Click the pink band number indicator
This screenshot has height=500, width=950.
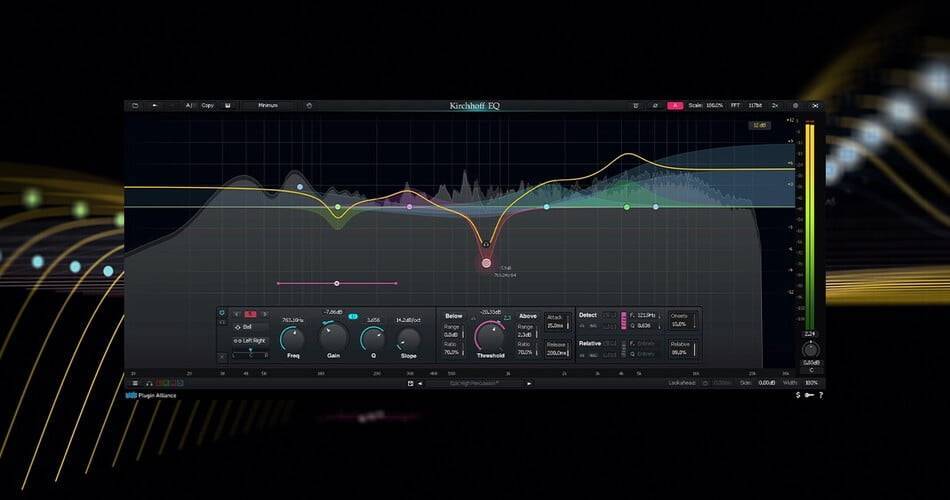point(250,314)
